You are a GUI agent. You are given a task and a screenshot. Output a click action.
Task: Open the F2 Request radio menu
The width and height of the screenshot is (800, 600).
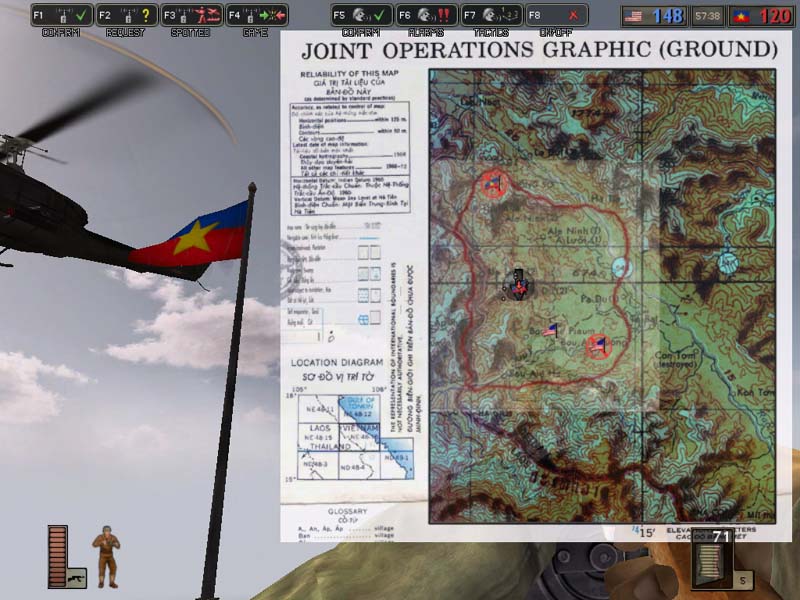point(127,16)
